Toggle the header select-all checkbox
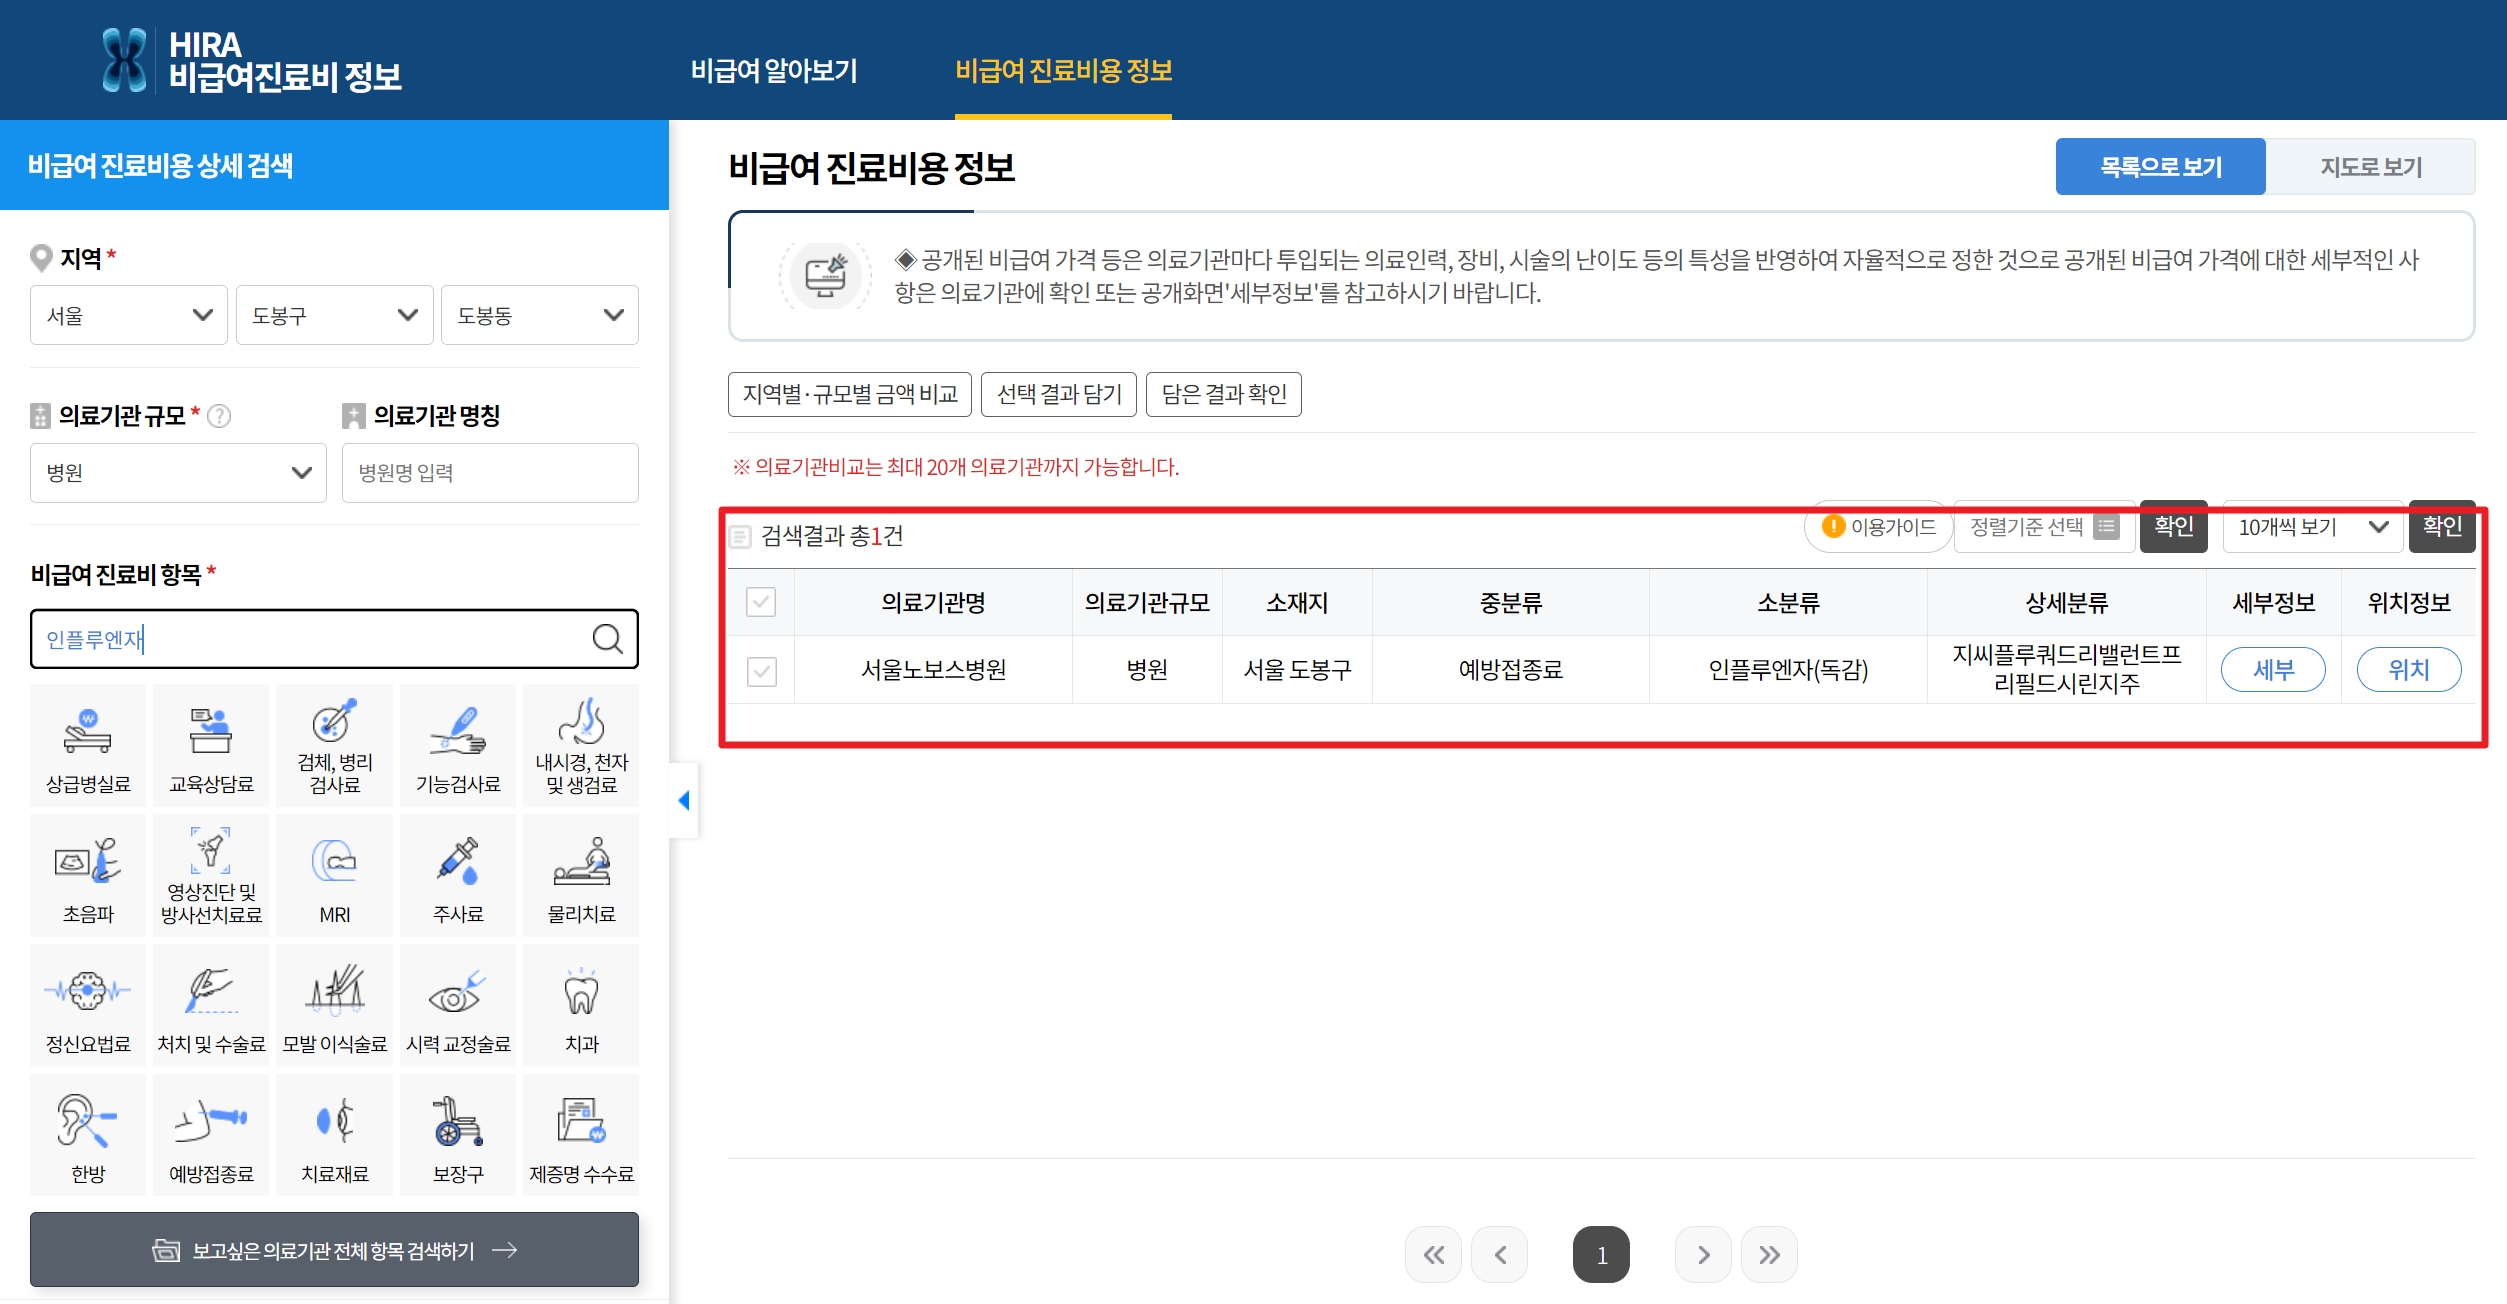Image resolution: width=2507 pixels, height=1304 pixels. (761, 602)
